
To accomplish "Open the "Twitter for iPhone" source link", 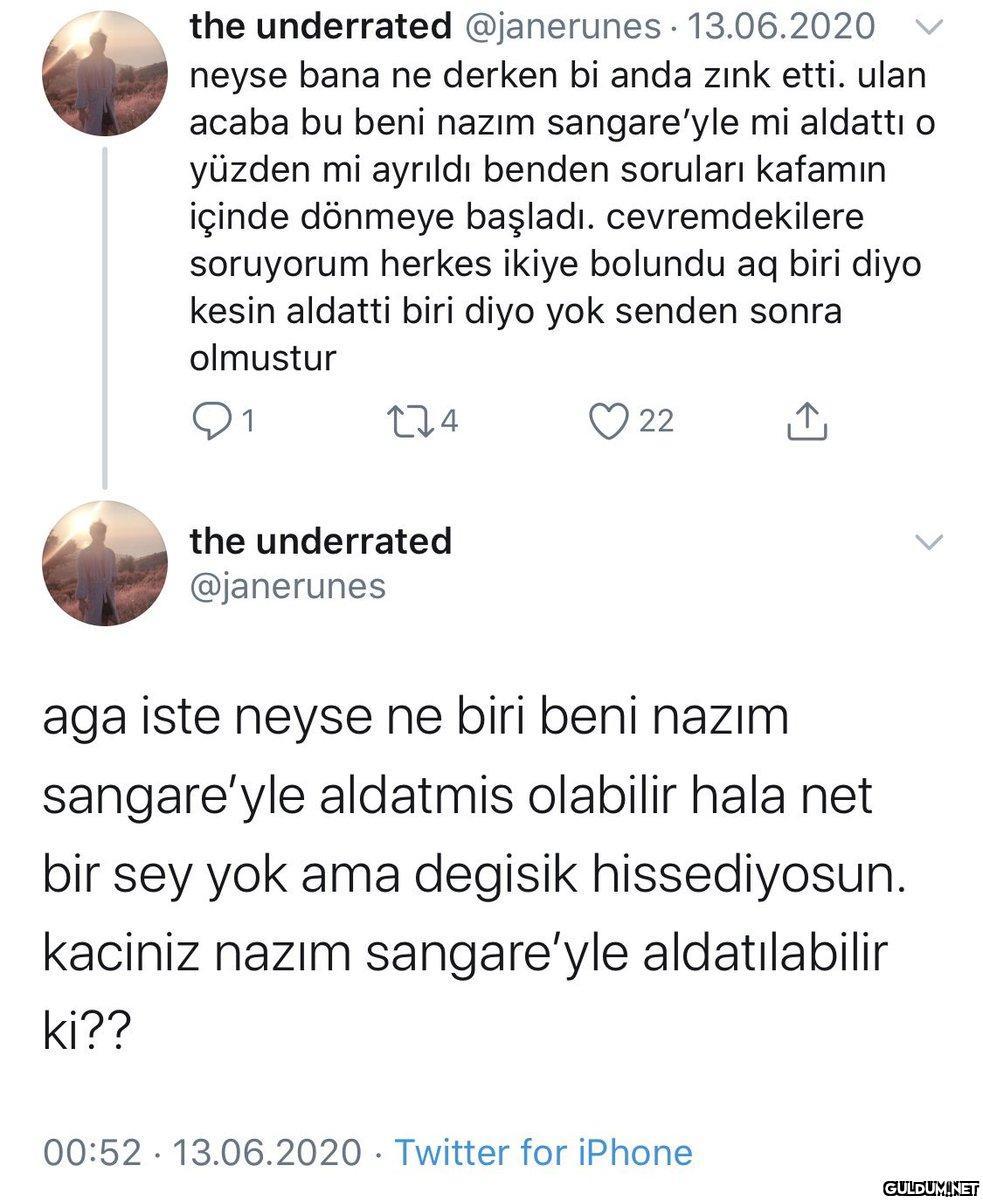I will [543, 1153].
